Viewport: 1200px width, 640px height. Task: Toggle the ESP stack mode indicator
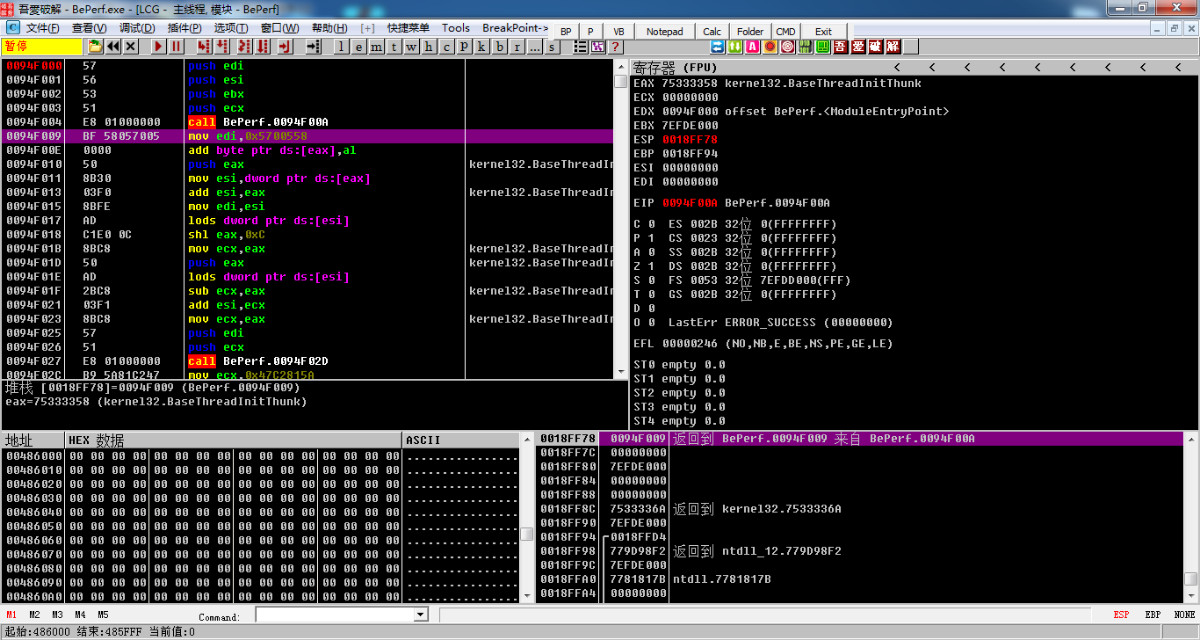click(1122, 615)
